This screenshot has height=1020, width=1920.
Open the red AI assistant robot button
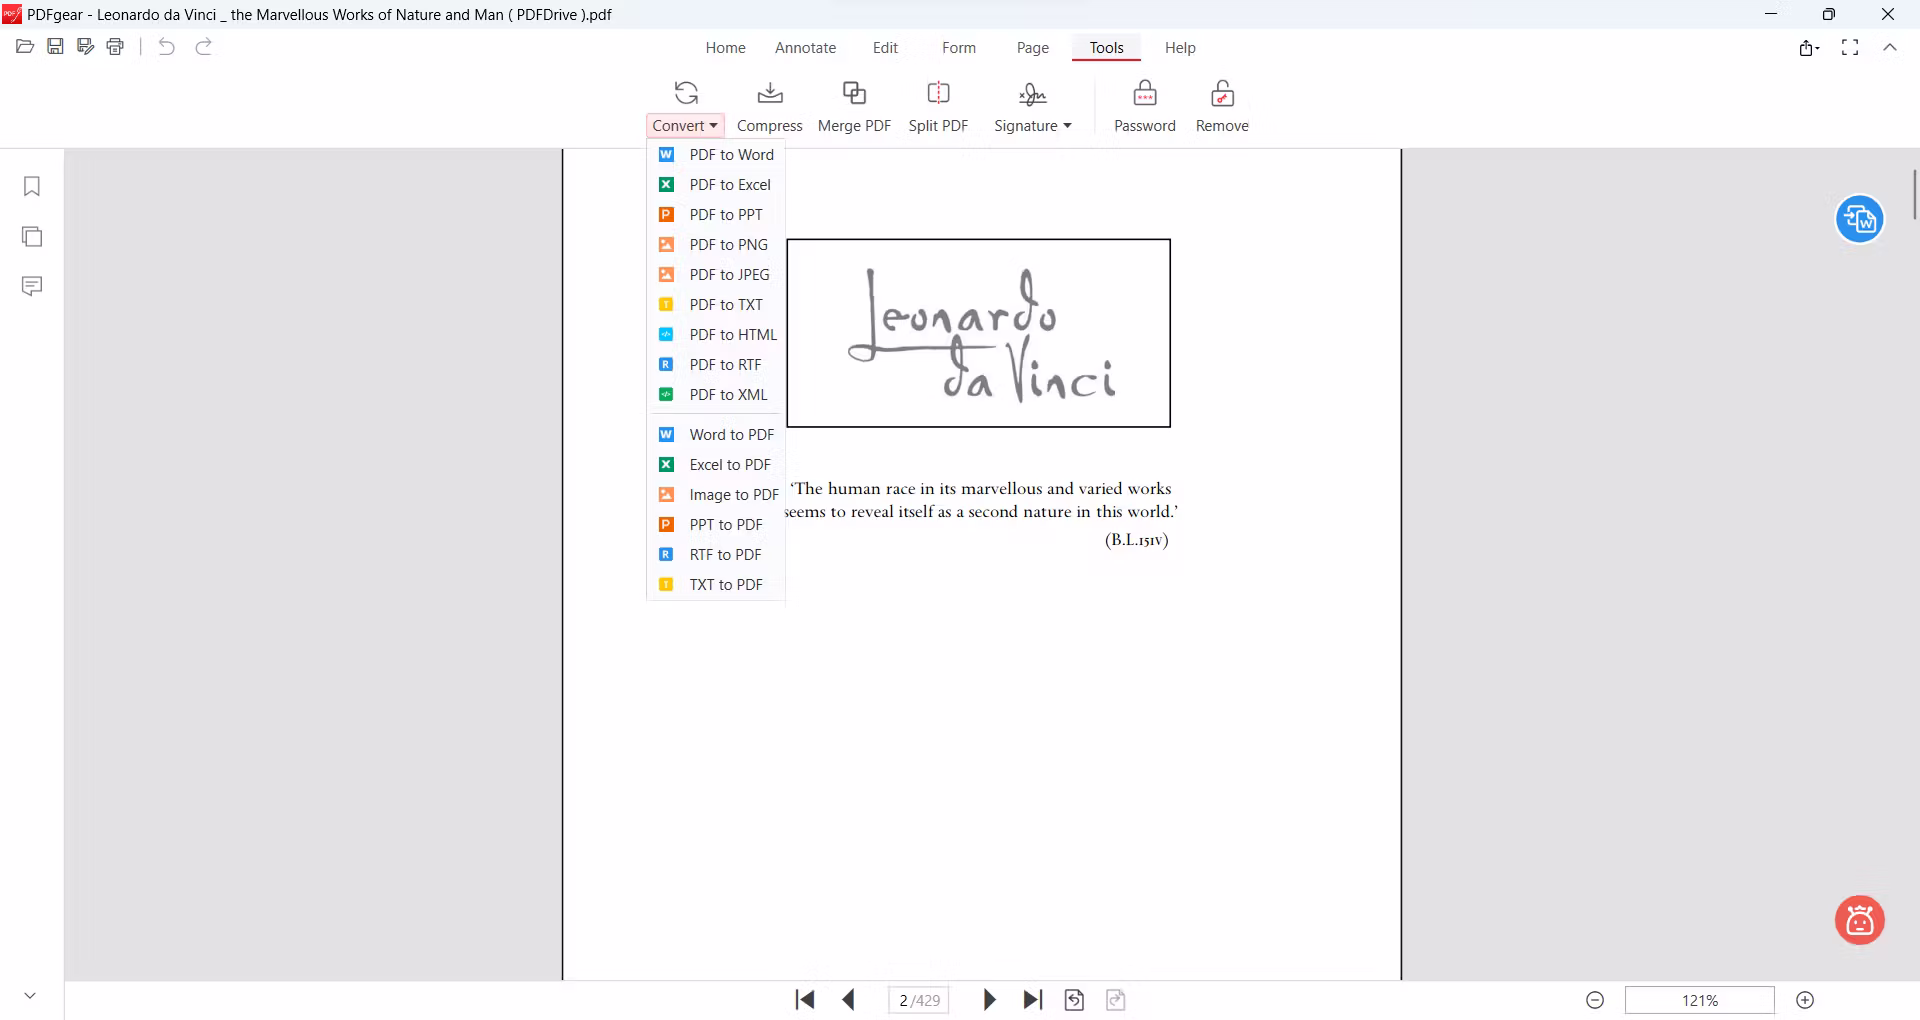pos(1860,920)
